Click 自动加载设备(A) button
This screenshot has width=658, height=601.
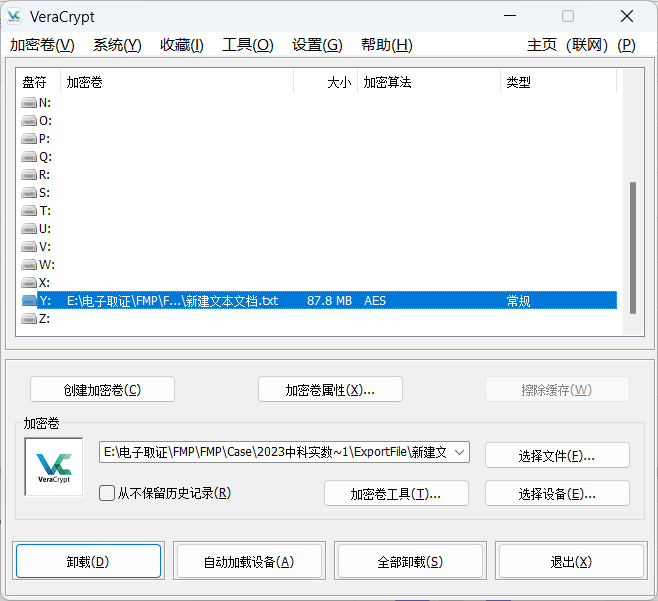click(249, 561)
